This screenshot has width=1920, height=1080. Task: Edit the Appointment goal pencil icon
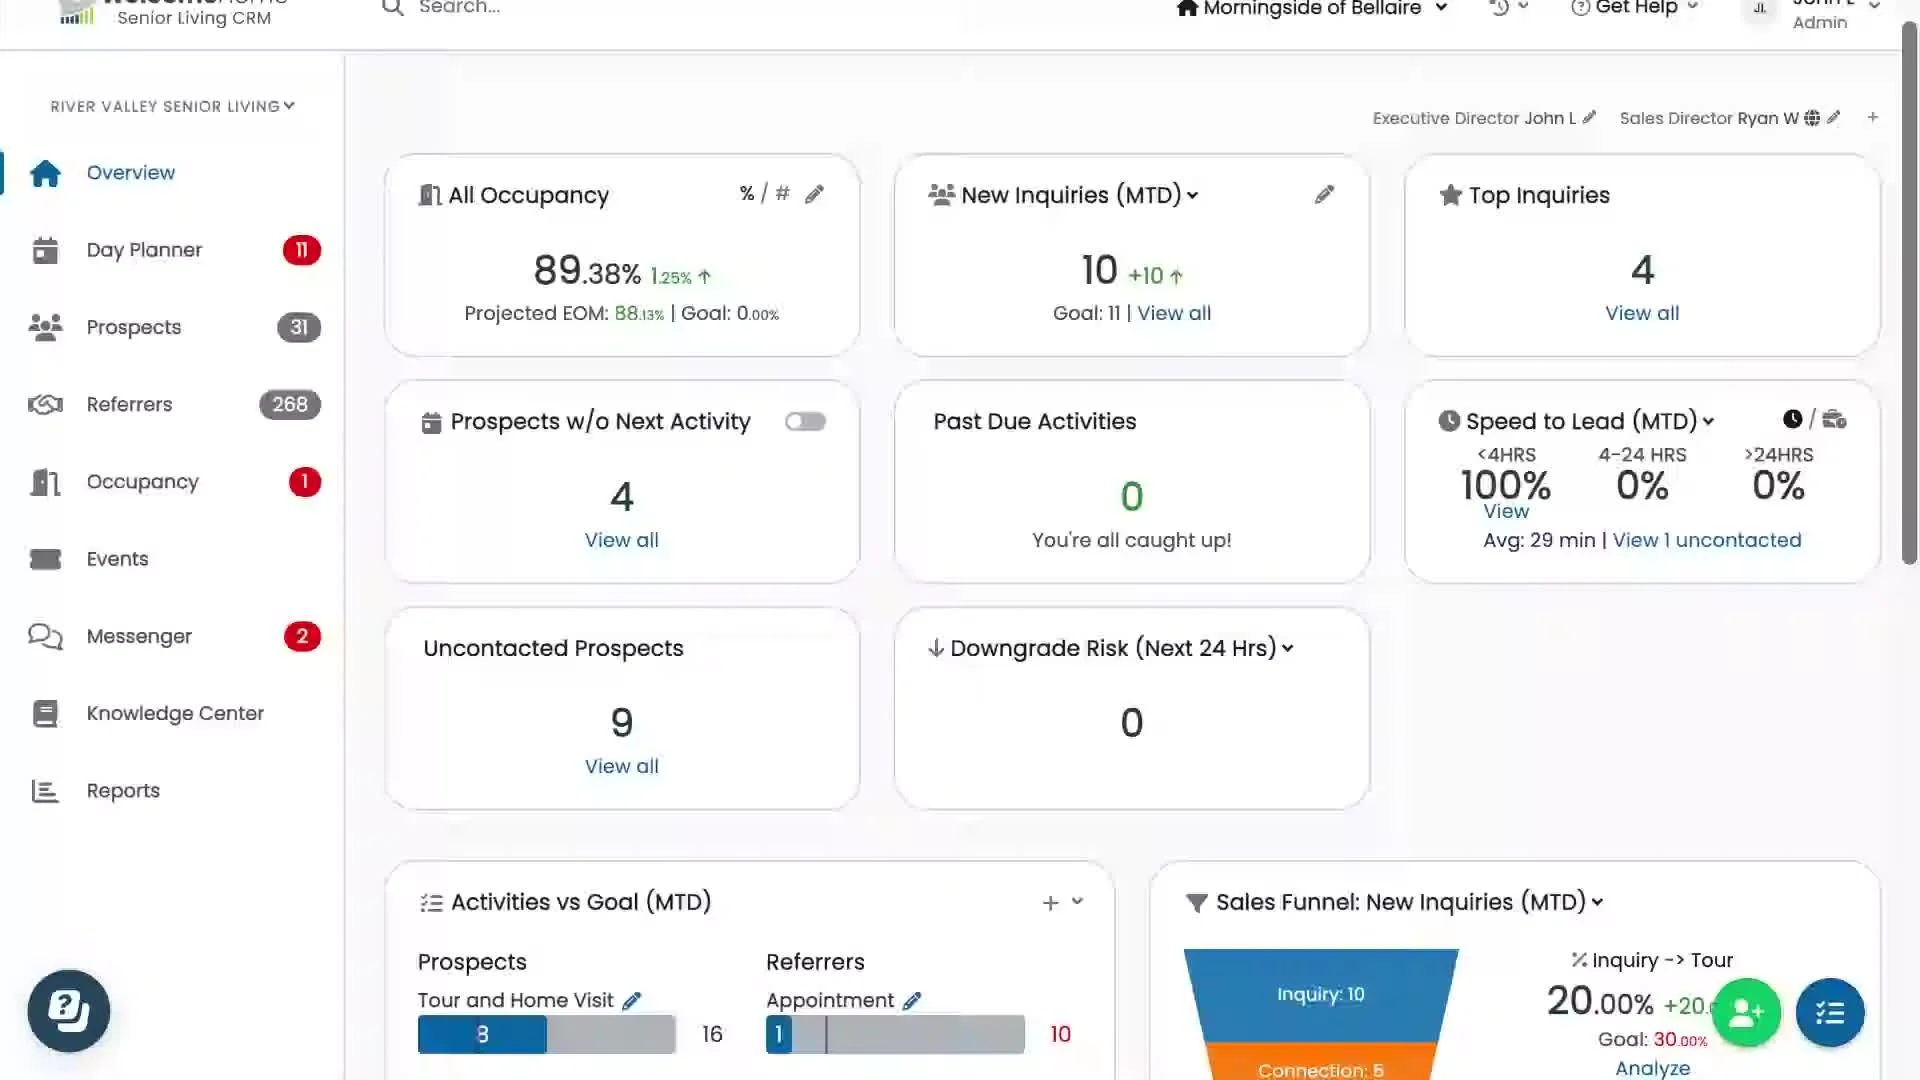pyautogui.click(x=912, y=1001)
